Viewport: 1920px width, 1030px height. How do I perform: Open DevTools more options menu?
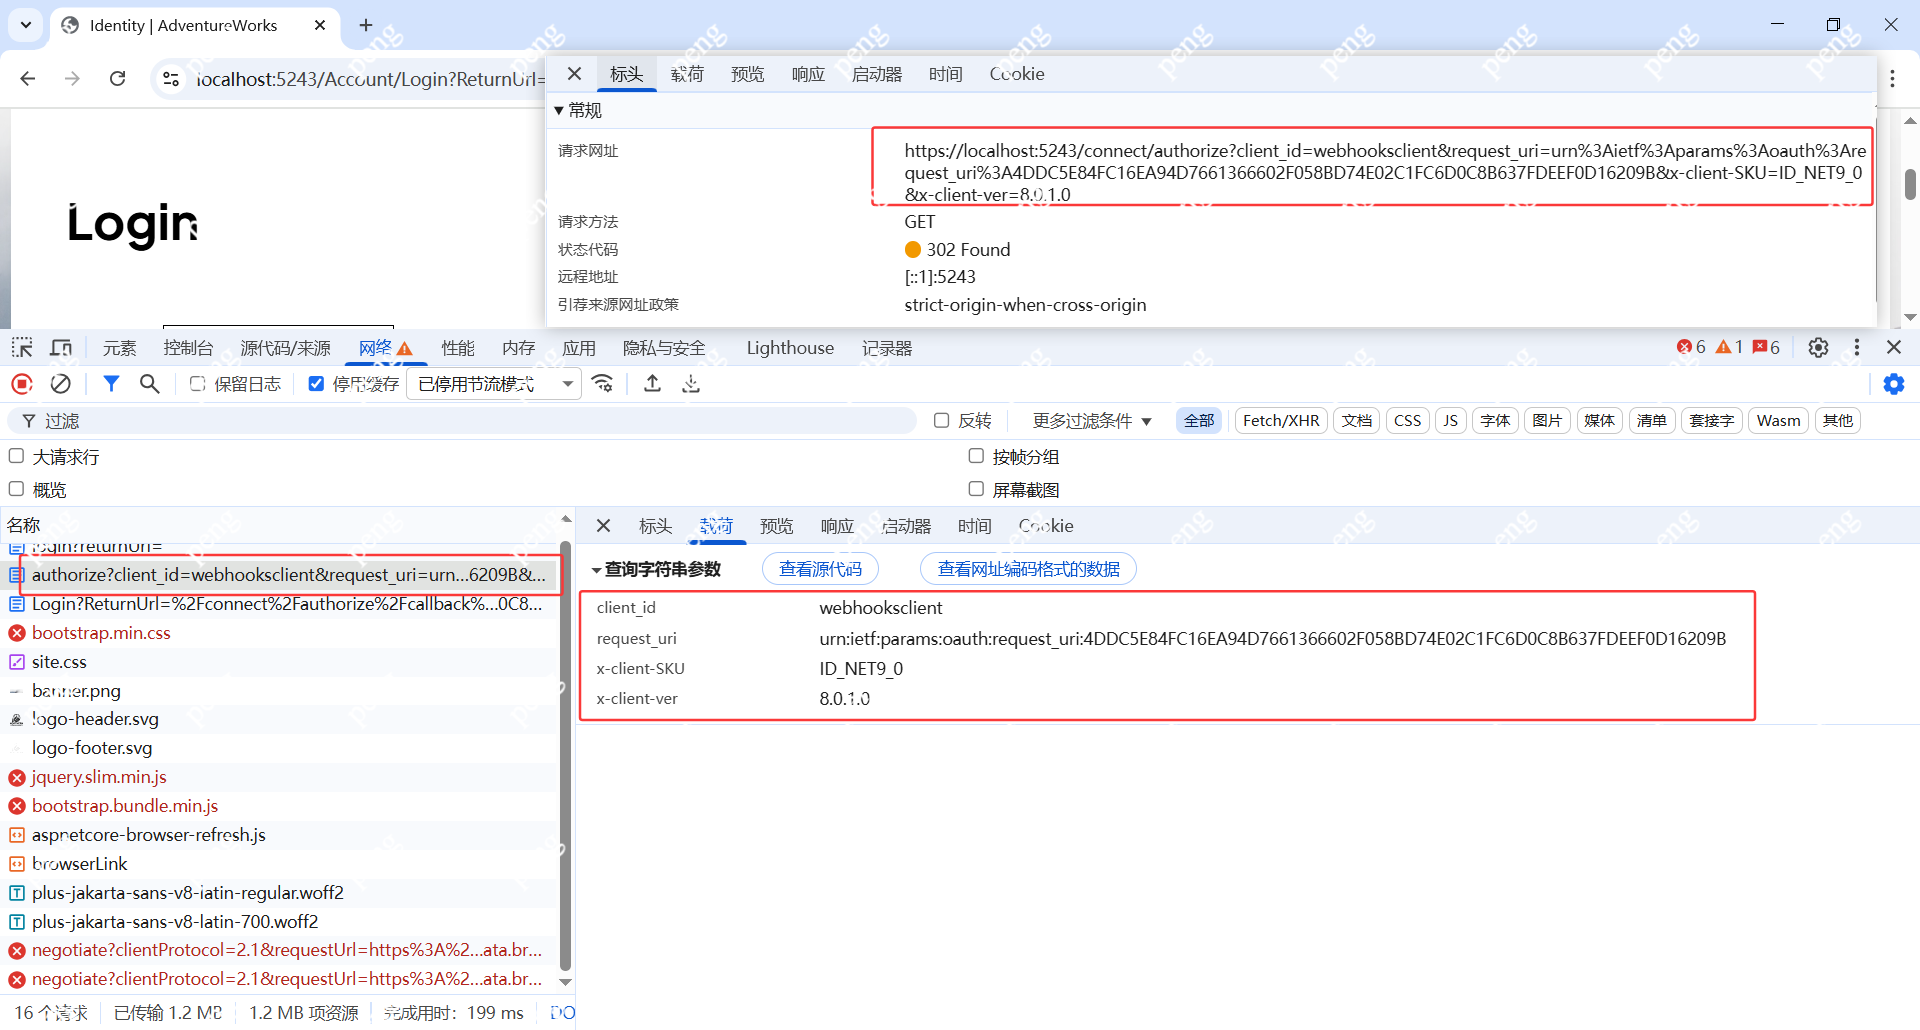pos(1857,347)
